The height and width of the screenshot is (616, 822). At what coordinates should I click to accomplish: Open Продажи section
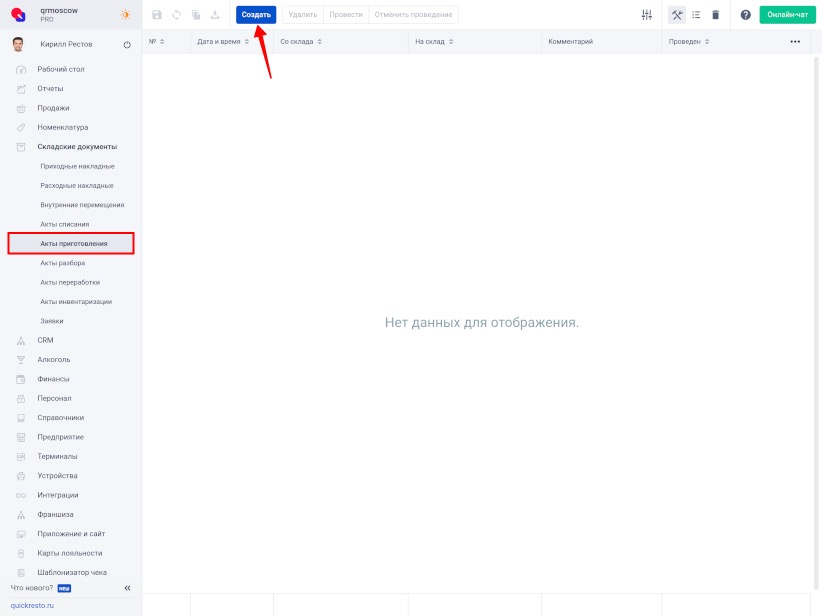[x=53, y=108]
